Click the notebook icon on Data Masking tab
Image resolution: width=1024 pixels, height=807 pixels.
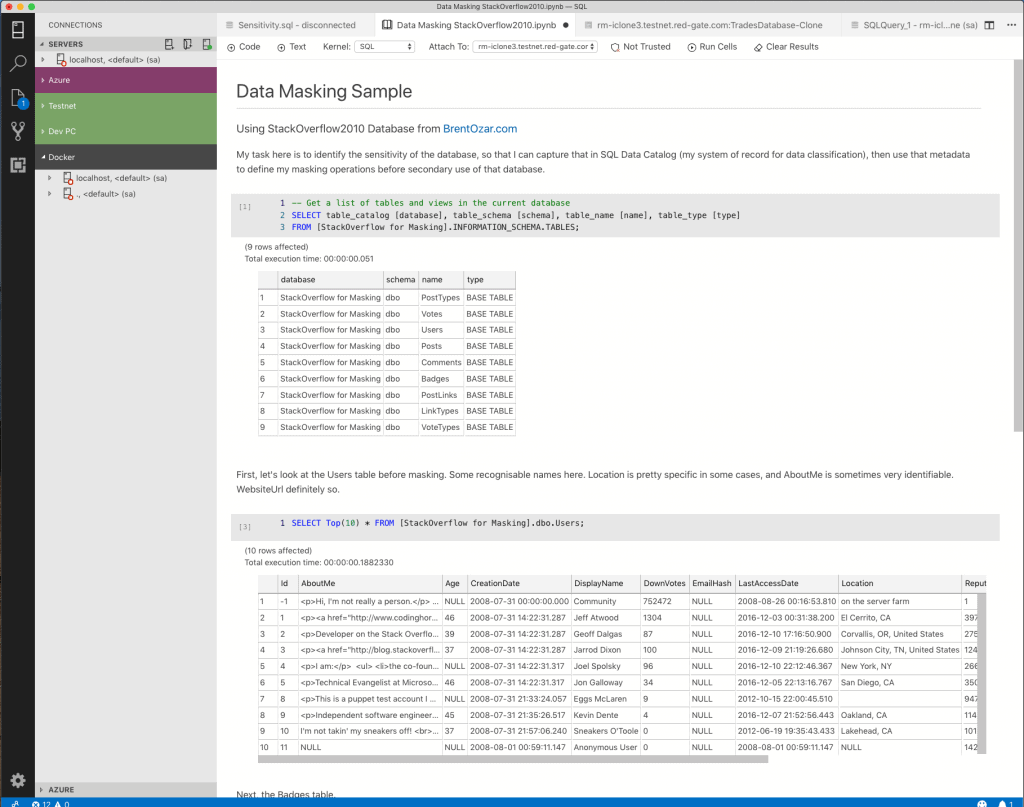387,25
